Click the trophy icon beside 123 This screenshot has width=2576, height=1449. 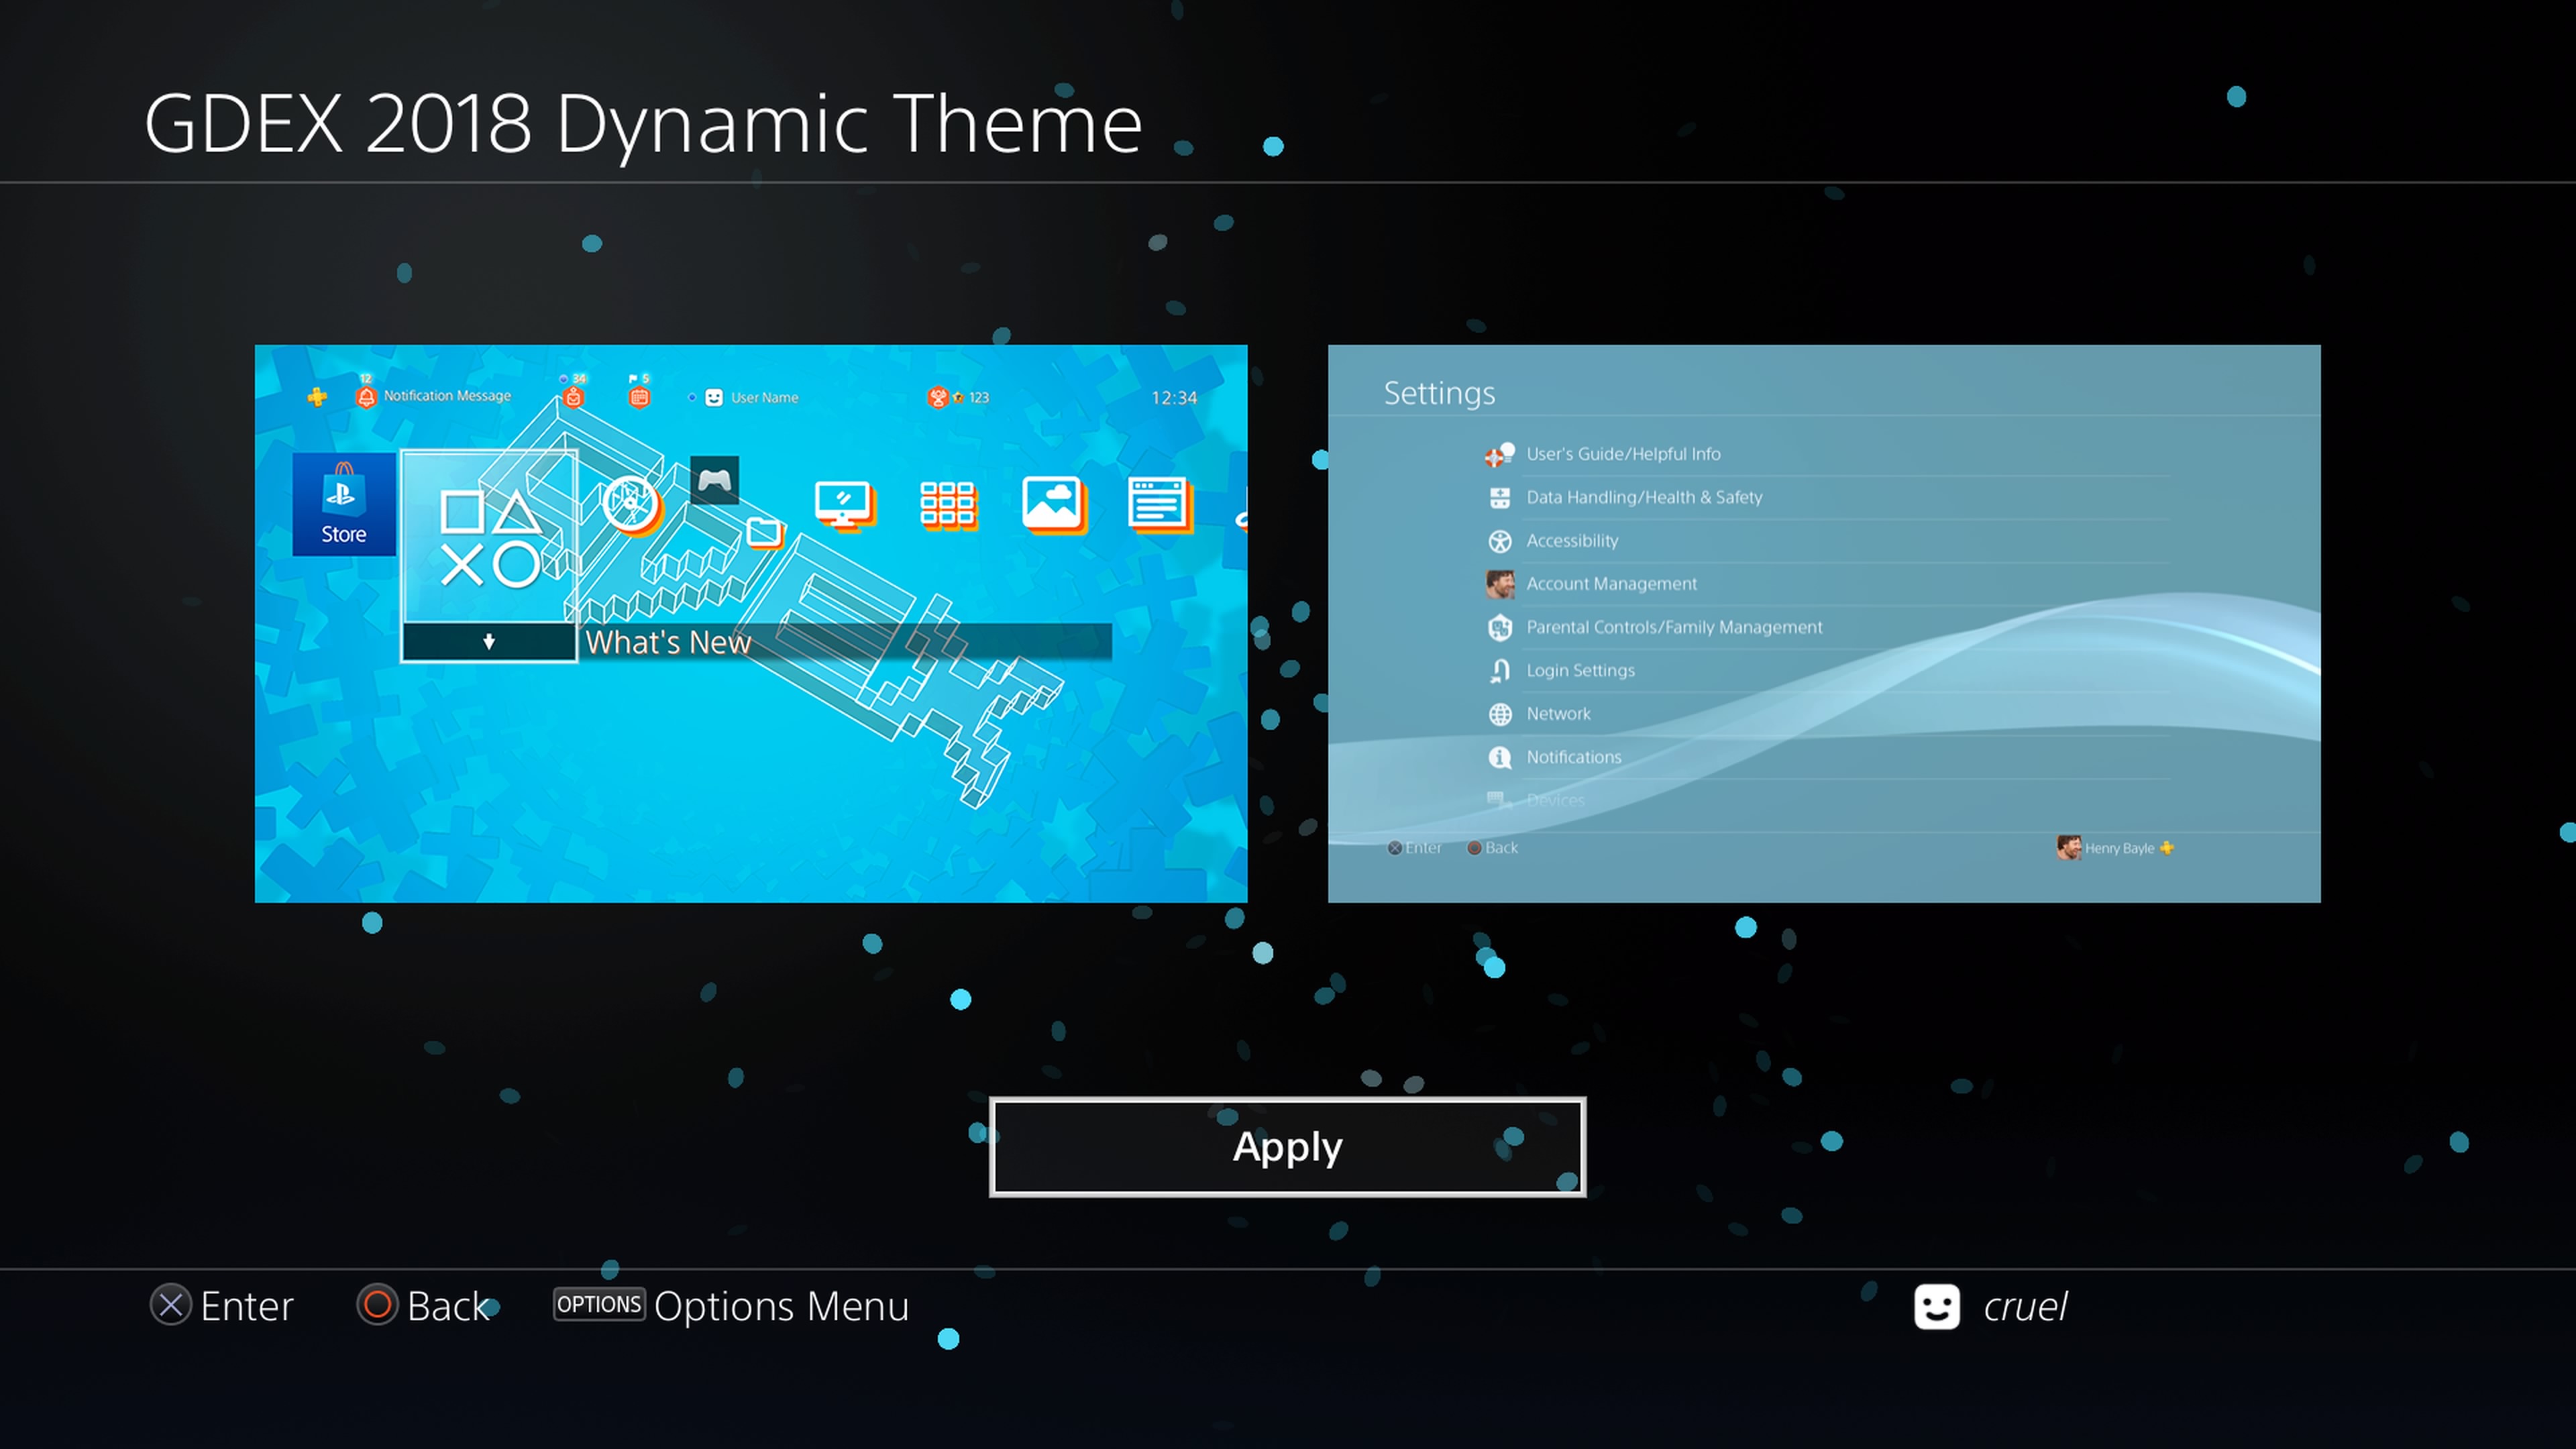coord(937,397)
